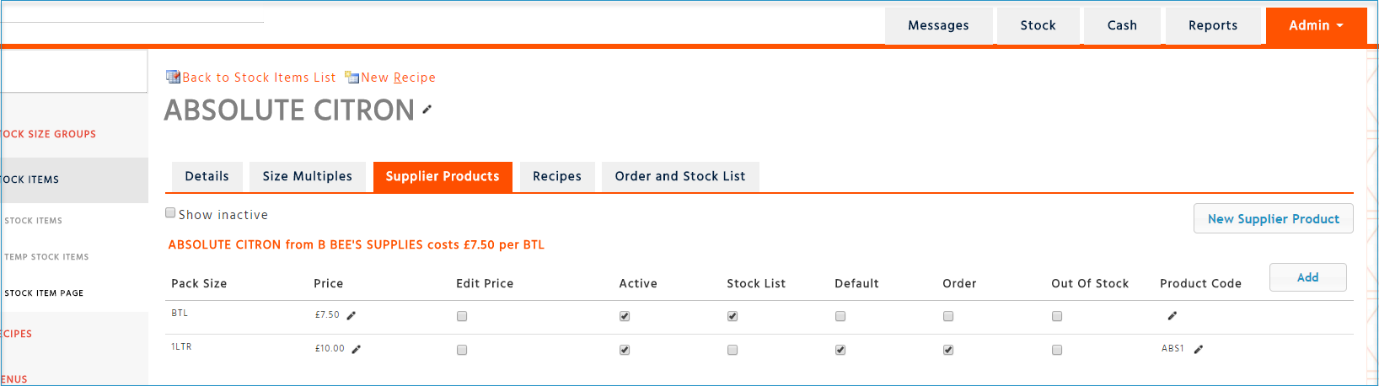Enable Edit Price checkbox for BTL row

point(462,316)
